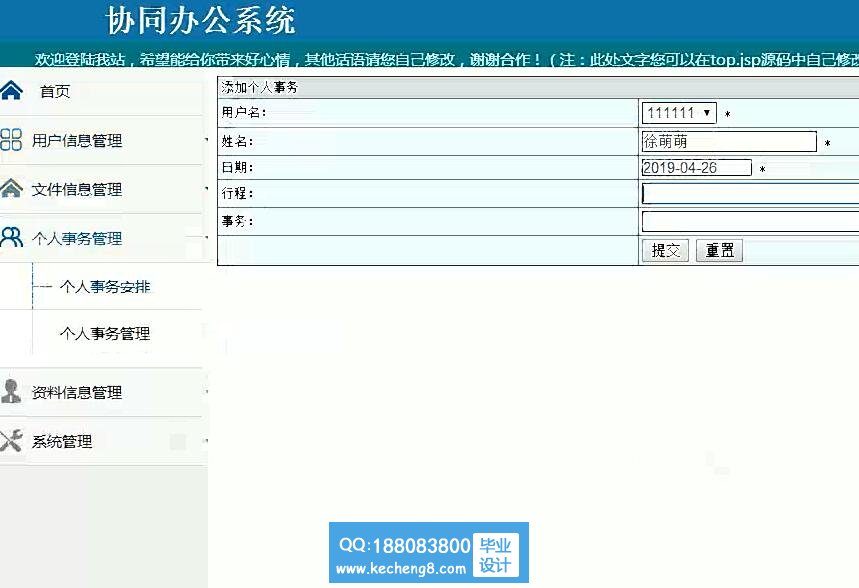This screenshot has width=859, height=588.
Task: Select the 个人事务安排 submenu item
Action: click(x=105, y=287)
